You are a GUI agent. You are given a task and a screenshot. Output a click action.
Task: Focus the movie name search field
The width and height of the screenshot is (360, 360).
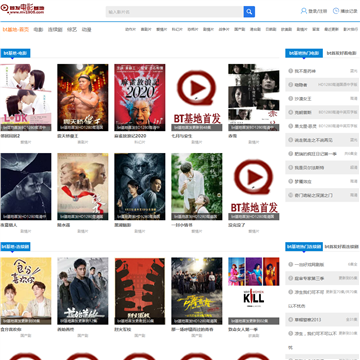click(x=174, y=12)
